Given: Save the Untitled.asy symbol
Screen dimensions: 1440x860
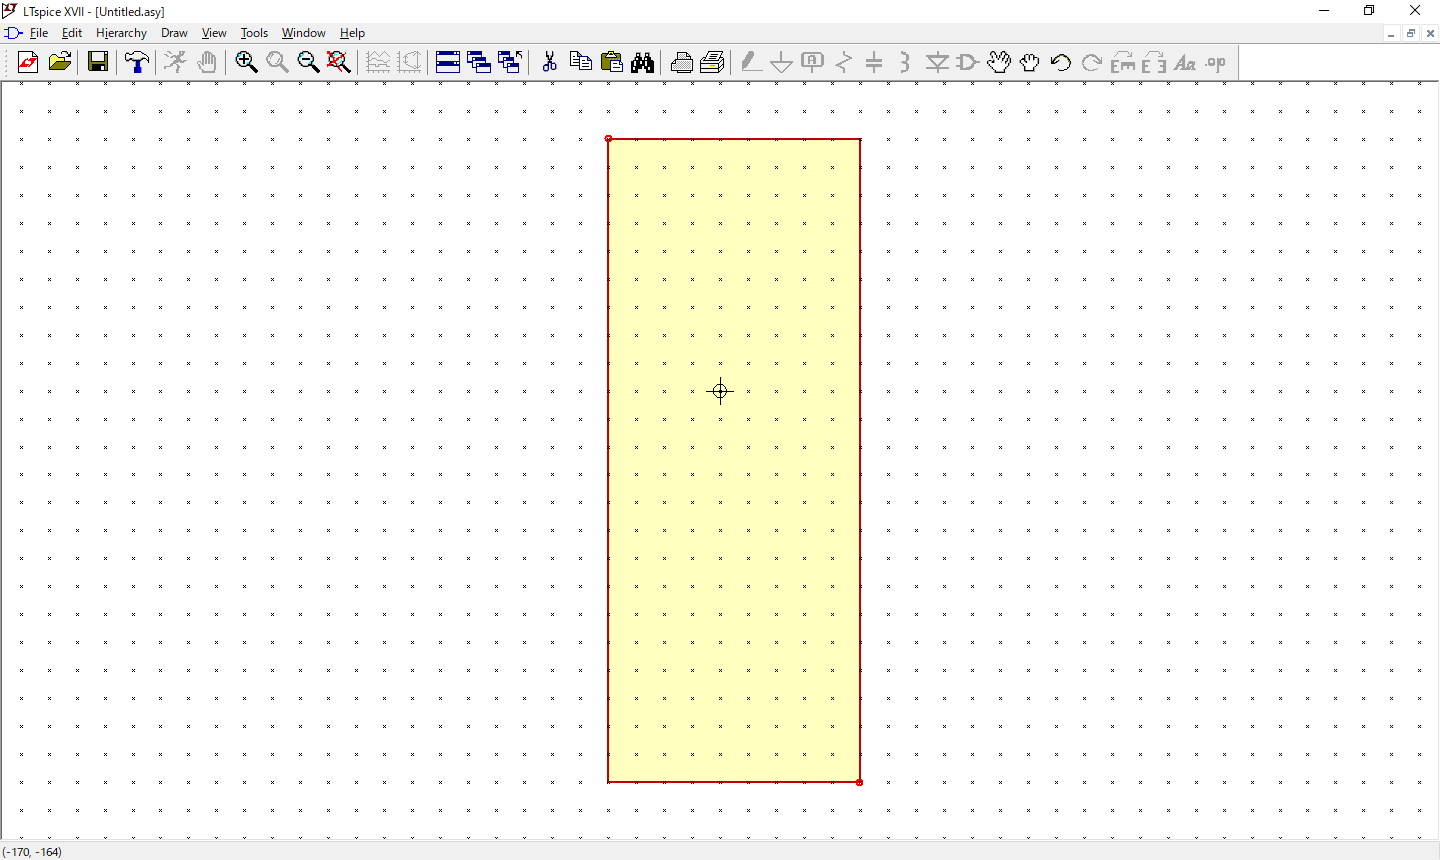Looking at the screenshot, I should tap(97, 62).
